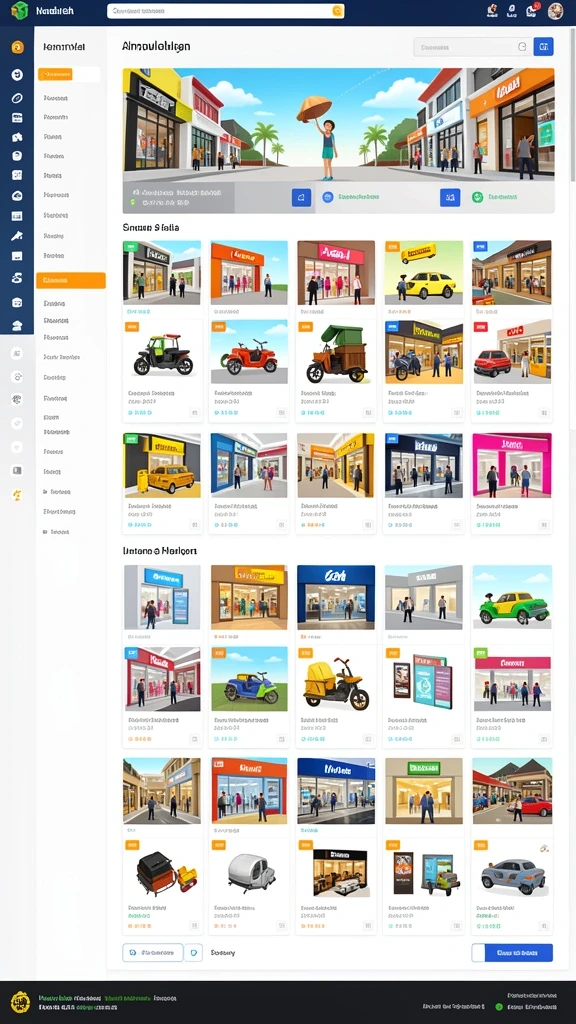Click the green circle icon on banner bar

[477, 197]
